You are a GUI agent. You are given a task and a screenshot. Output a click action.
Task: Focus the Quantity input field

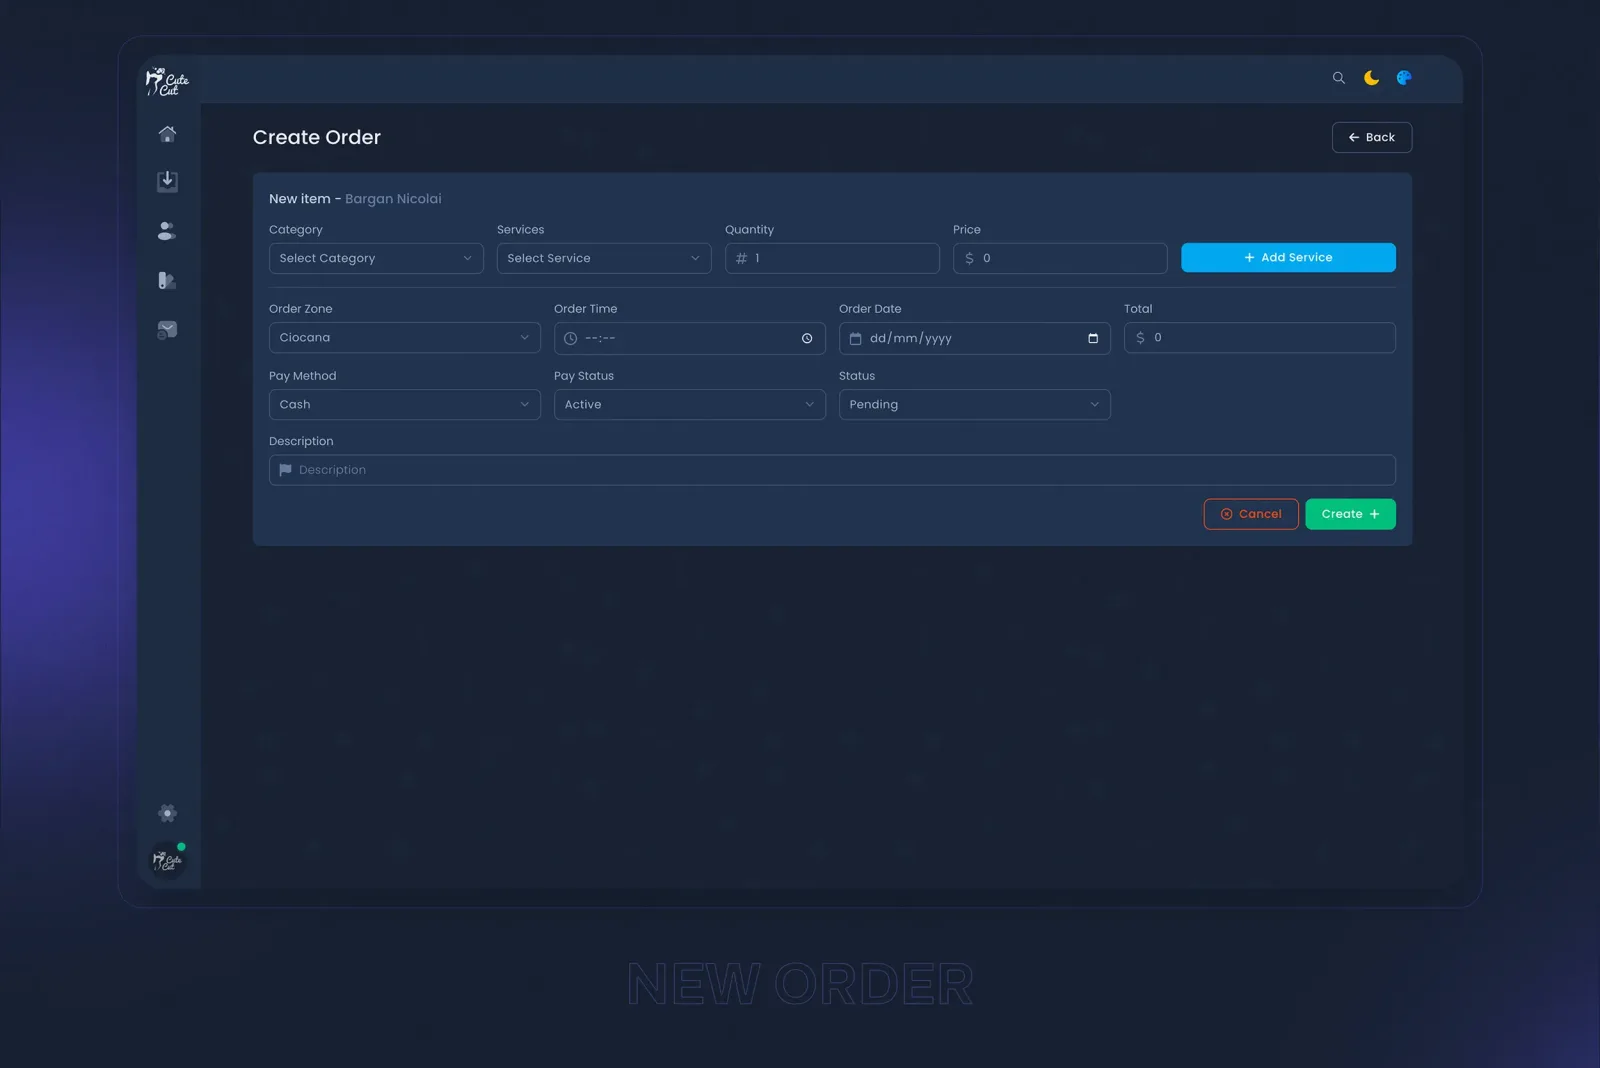[832, 258]
